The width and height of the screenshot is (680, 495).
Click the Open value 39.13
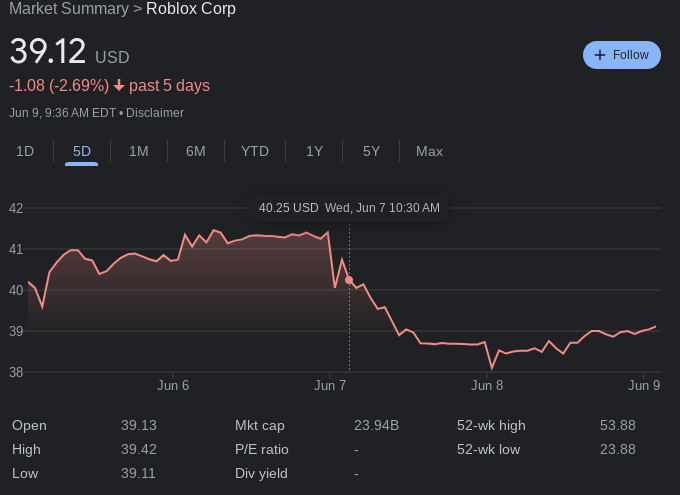(x=139, y=425)
